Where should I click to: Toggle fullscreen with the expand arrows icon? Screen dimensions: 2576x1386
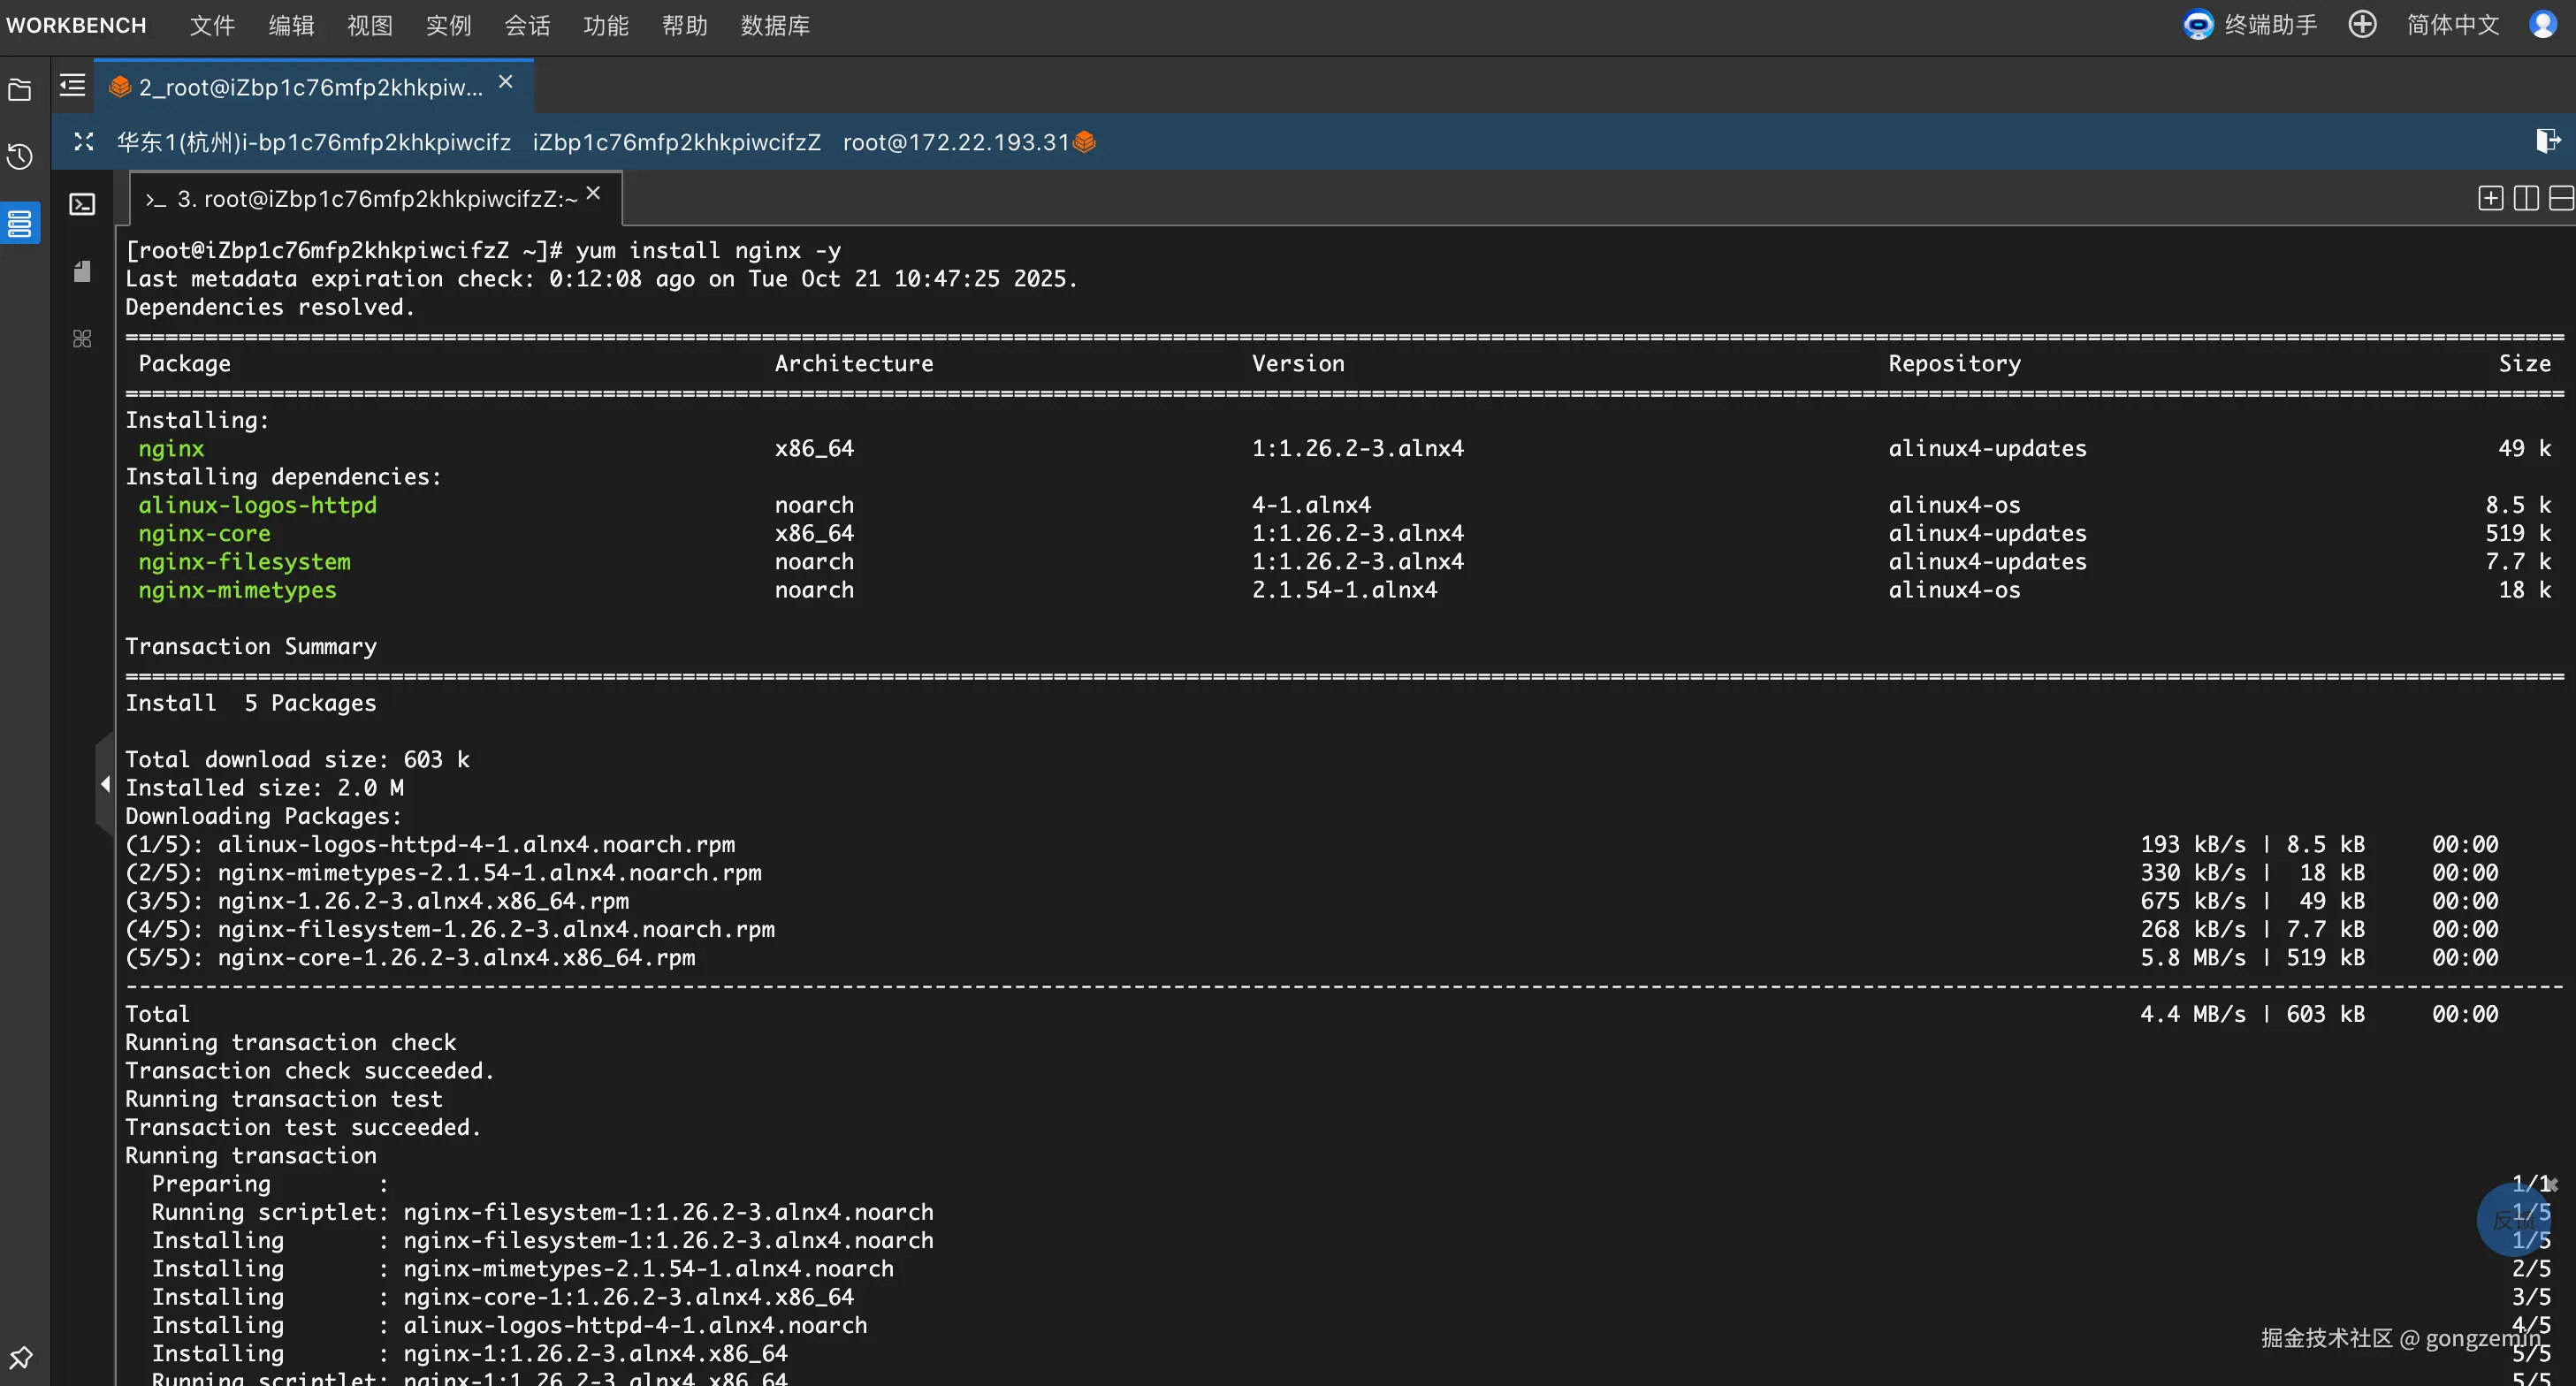pos(84,142)
